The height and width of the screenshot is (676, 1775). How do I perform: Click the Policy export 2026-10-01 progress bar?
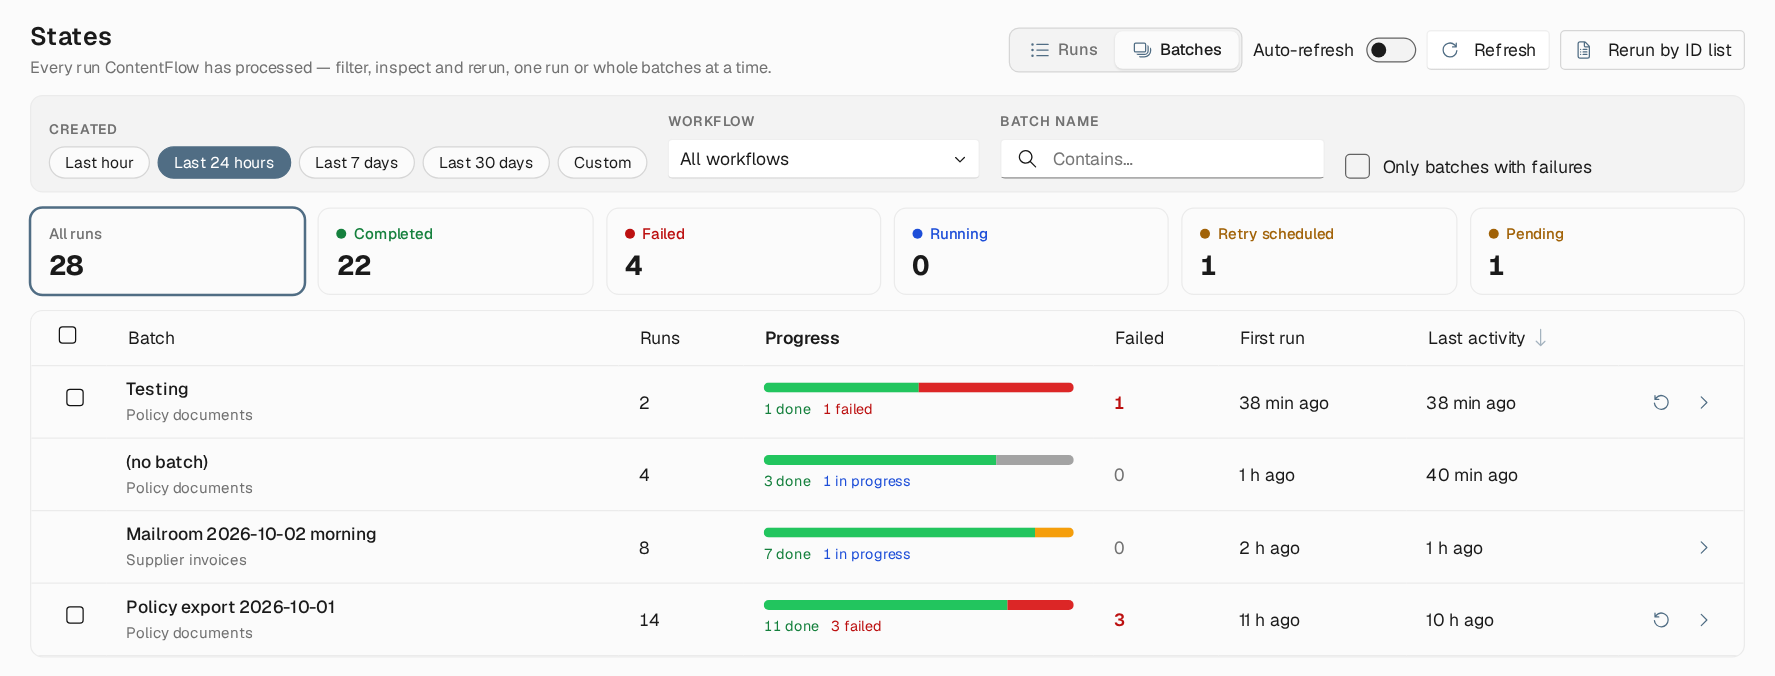coord(919,605)
